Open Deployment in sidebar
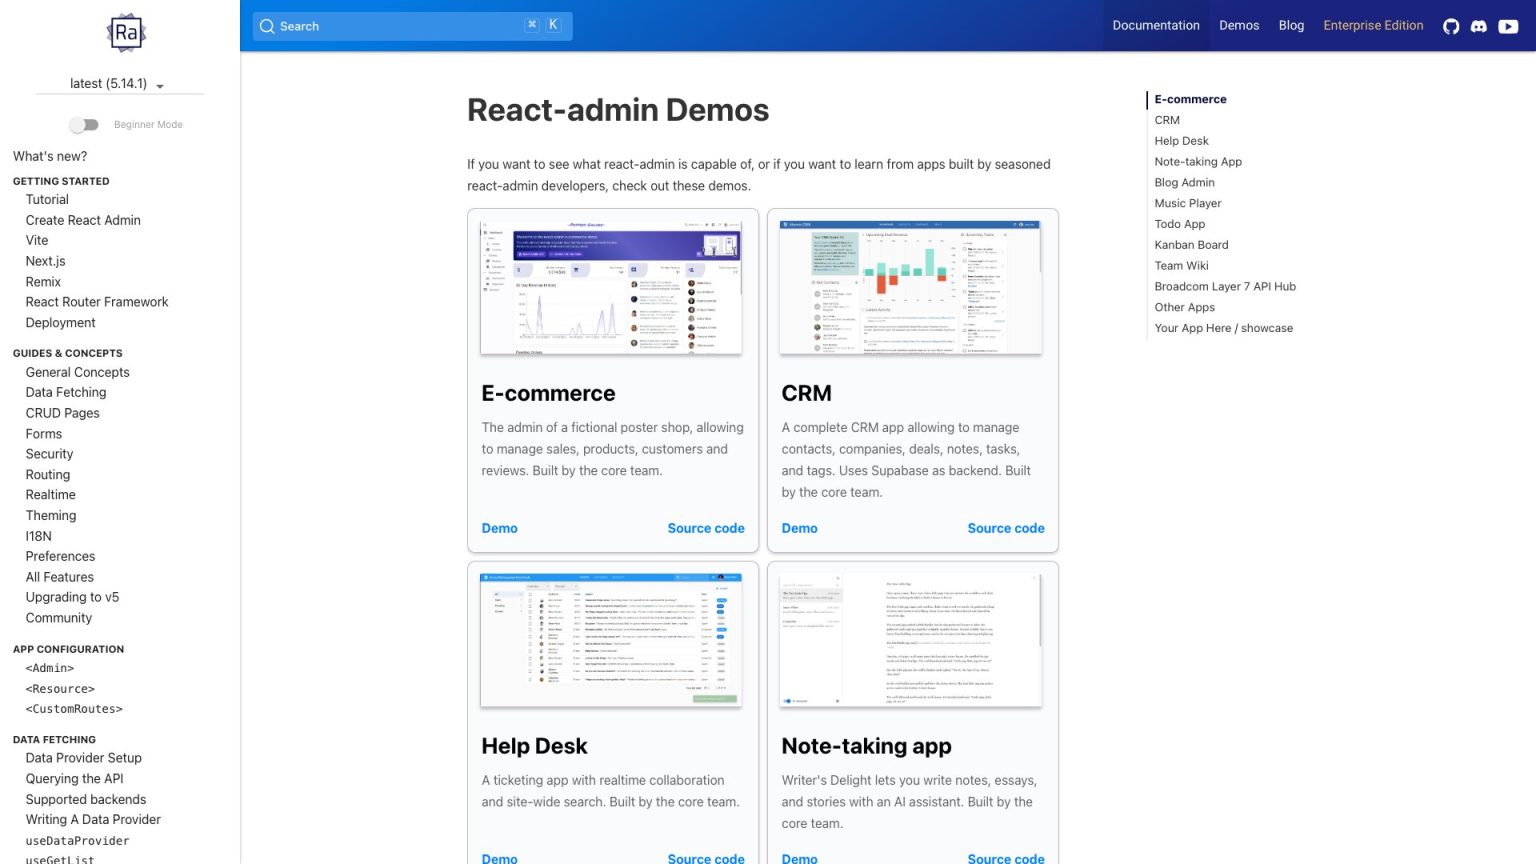This screenshot has width=1536, height=864. (x=61, y=323)
